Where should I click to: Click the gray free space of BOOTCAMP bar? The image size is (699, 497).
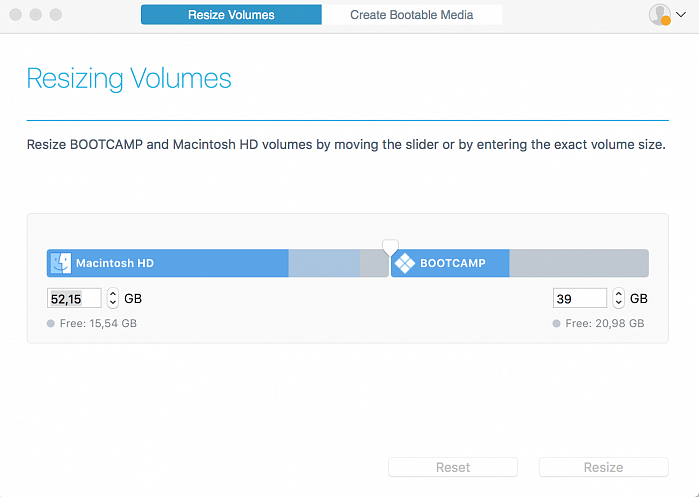tap(579, 263)
